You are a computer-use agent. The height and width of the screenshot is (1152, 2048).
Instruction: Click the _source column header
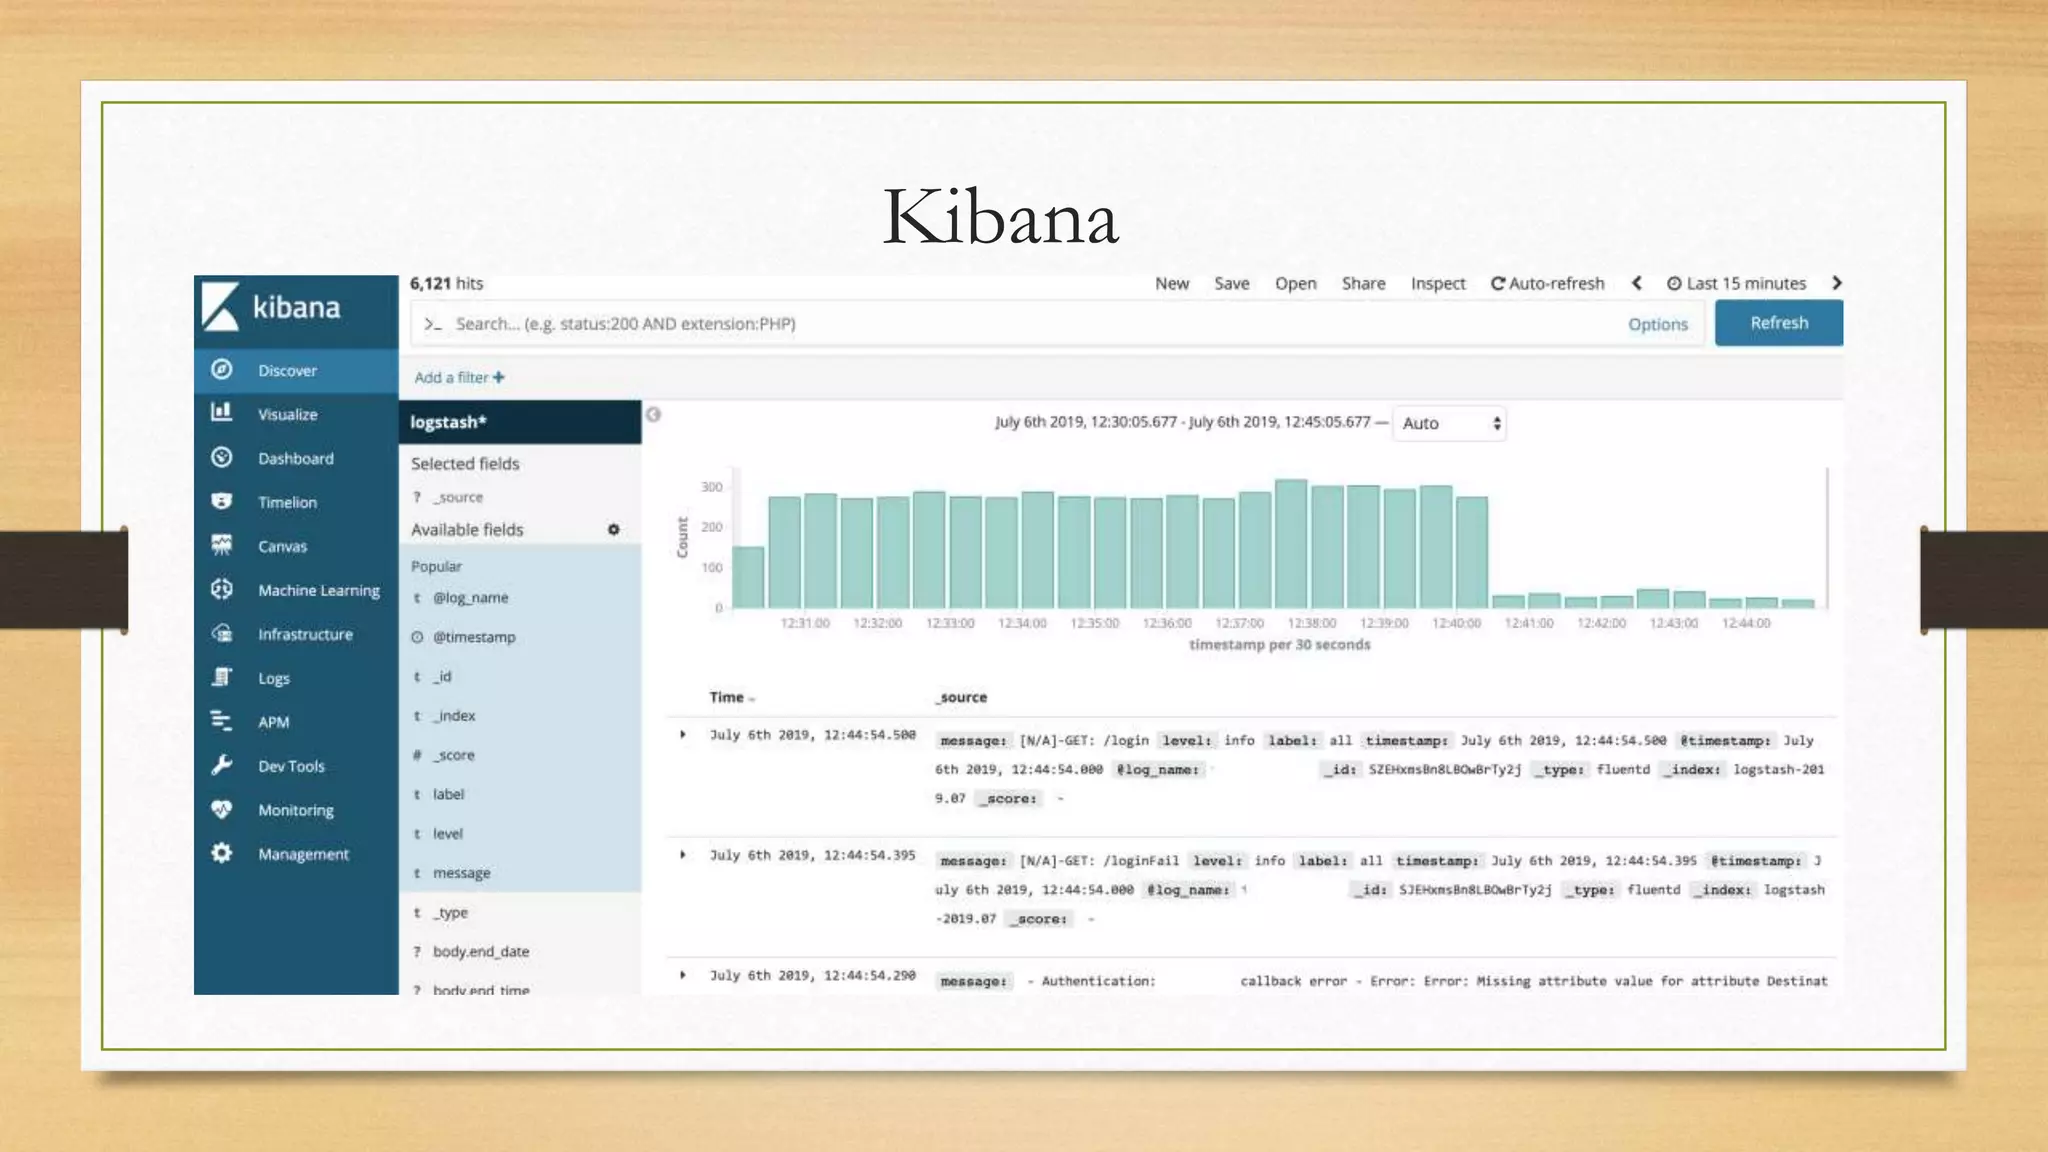click(962, 697)
